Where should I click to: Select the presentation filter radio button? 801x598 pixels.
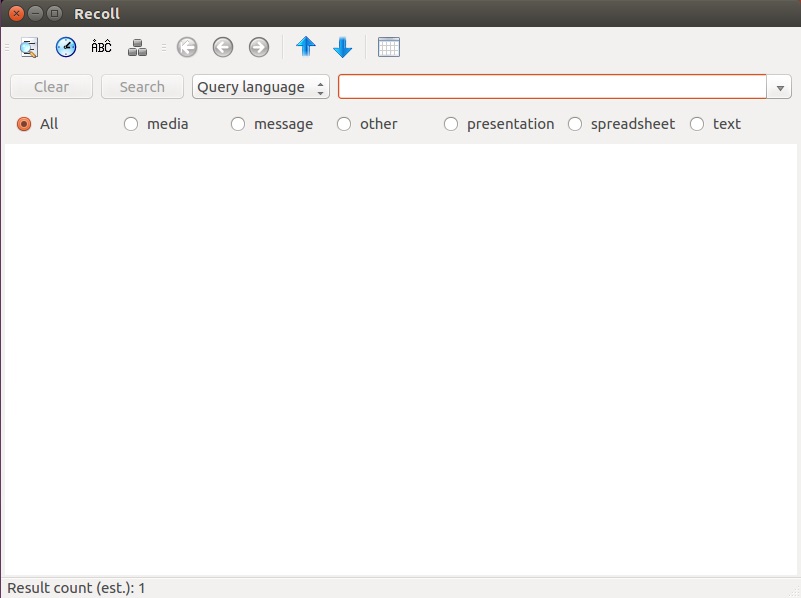451,124
